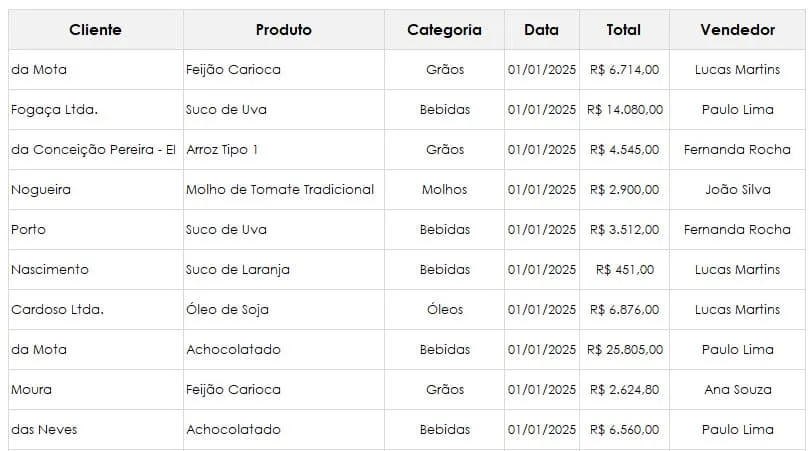Click the Óleos category cell
The width and height of the screenshot is (809, 451).
point(444,309)
